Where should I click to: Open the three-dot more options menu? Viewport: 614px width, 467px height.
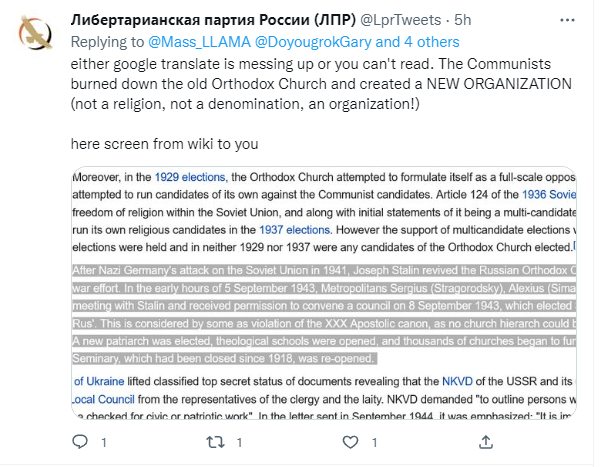coord(567,20)
